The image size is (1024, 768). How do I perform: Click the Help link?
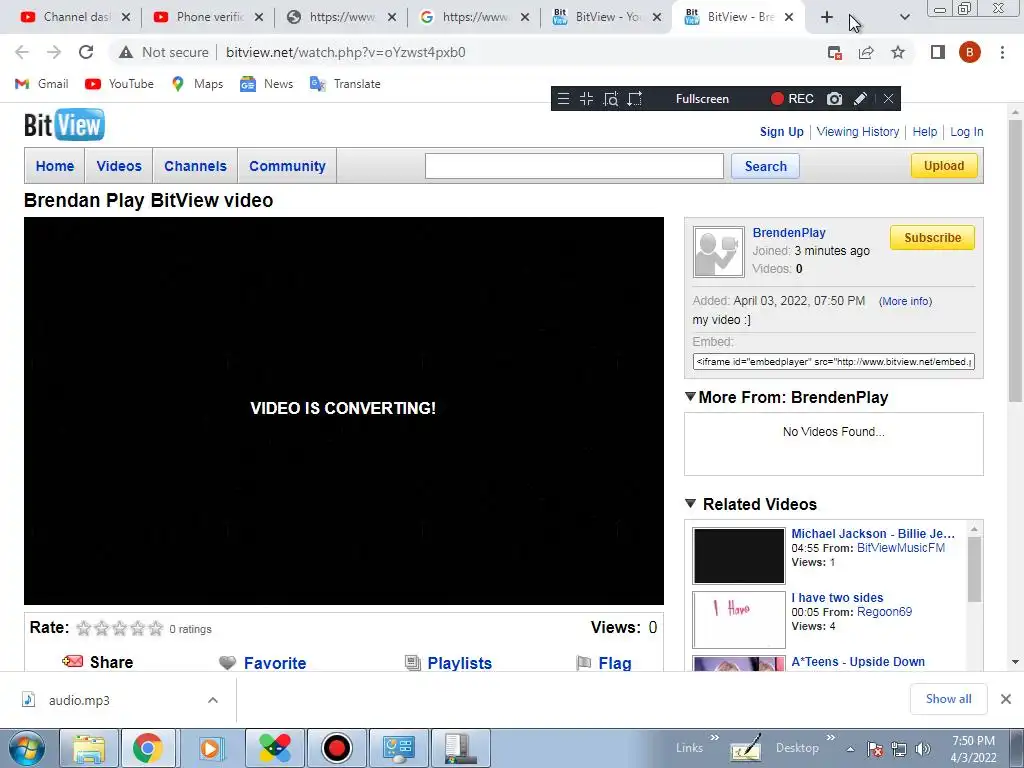click(924, 131)
